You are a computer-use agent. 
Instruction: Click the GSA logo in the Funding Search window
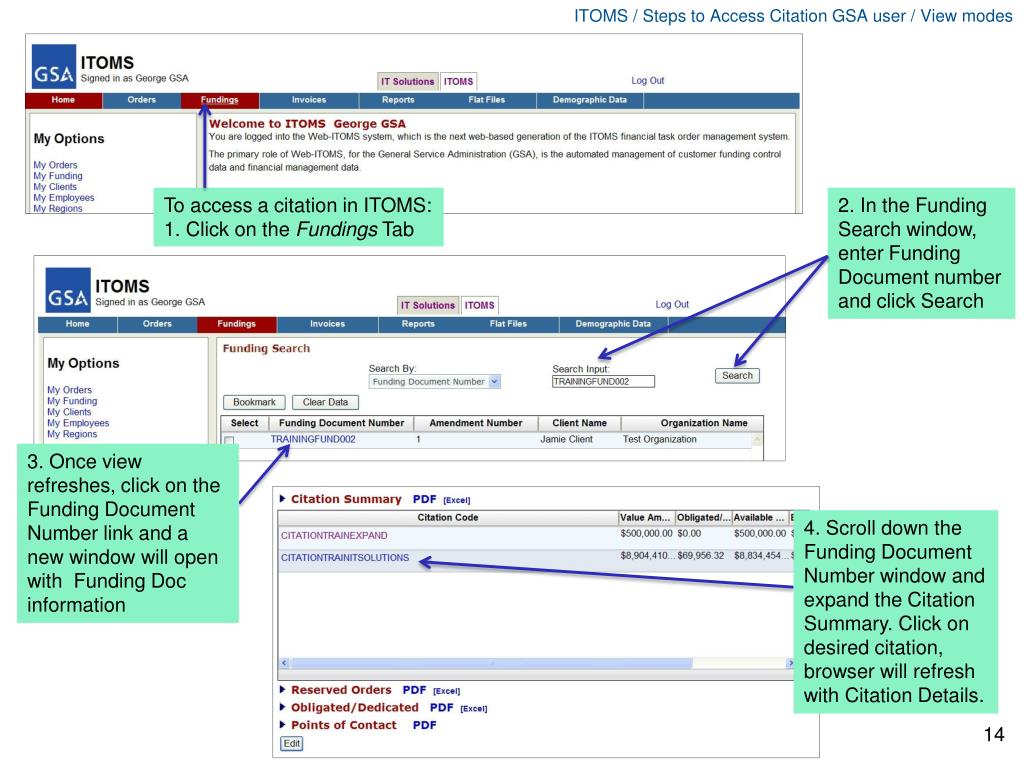tap(68, 291)
